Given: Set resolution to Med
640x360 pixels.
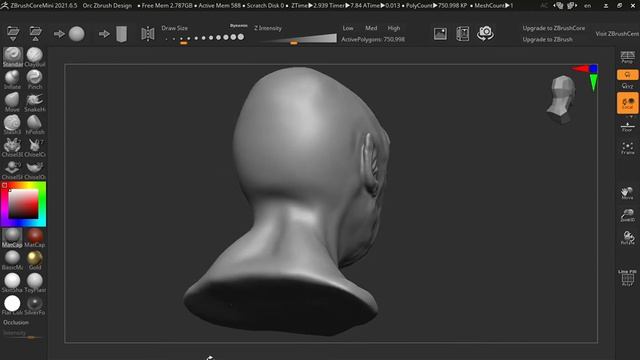Looking at the screenshot, I should (371, 28).
